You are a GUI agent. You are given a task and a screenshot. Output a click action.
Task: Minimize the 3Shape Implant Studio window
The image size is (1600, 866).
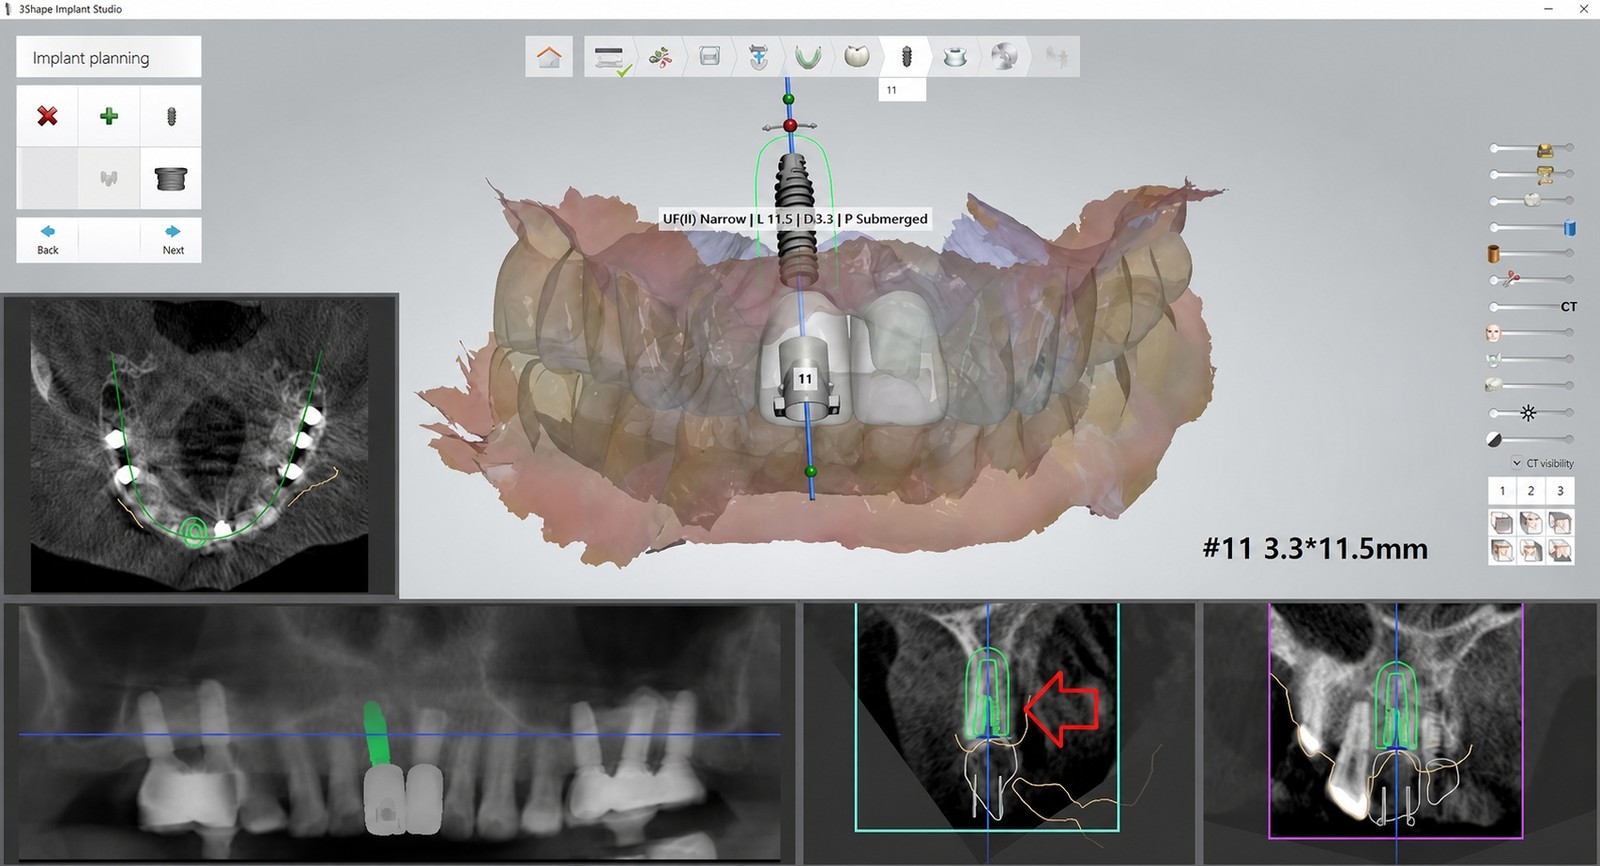tap(1548, 9)
